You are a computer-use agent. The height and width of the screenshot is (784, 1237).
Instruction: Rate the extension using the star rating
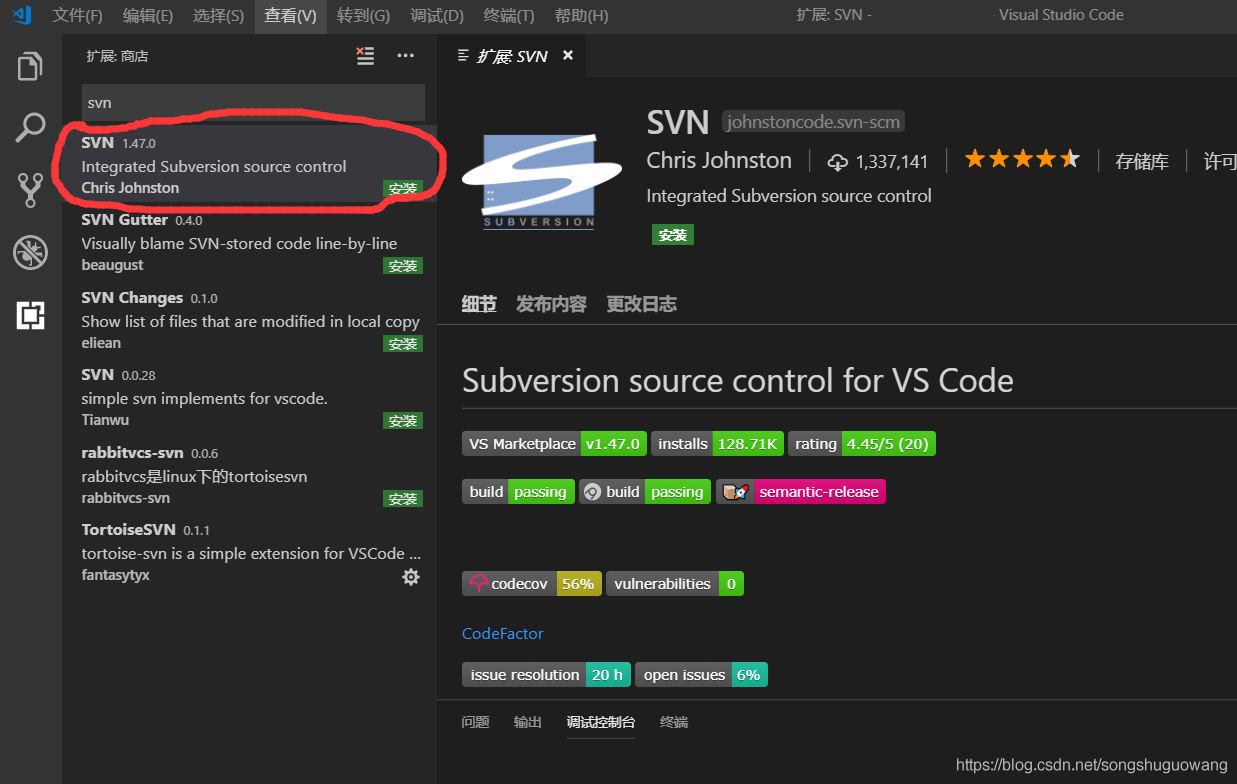[x=1022, y=158]
